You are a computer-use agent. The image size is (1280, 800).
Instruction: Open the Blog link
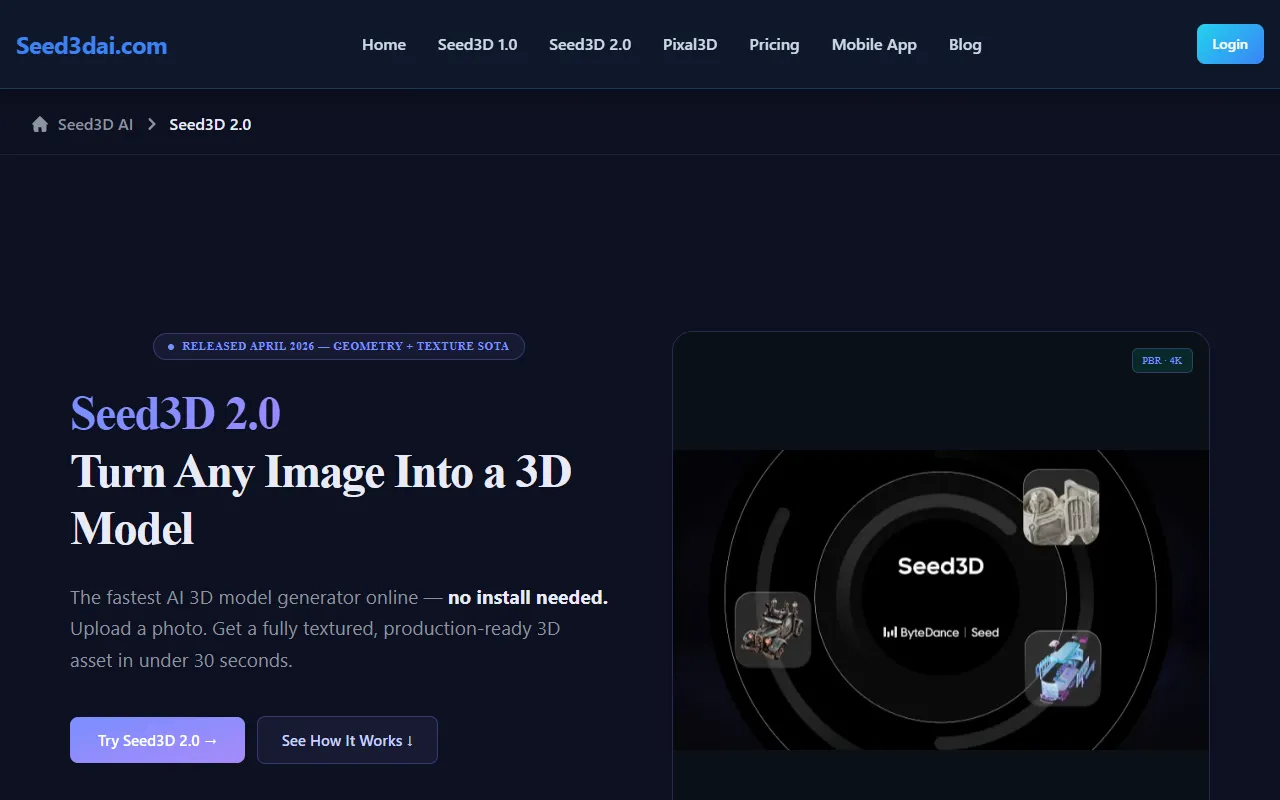pos(965,44)
